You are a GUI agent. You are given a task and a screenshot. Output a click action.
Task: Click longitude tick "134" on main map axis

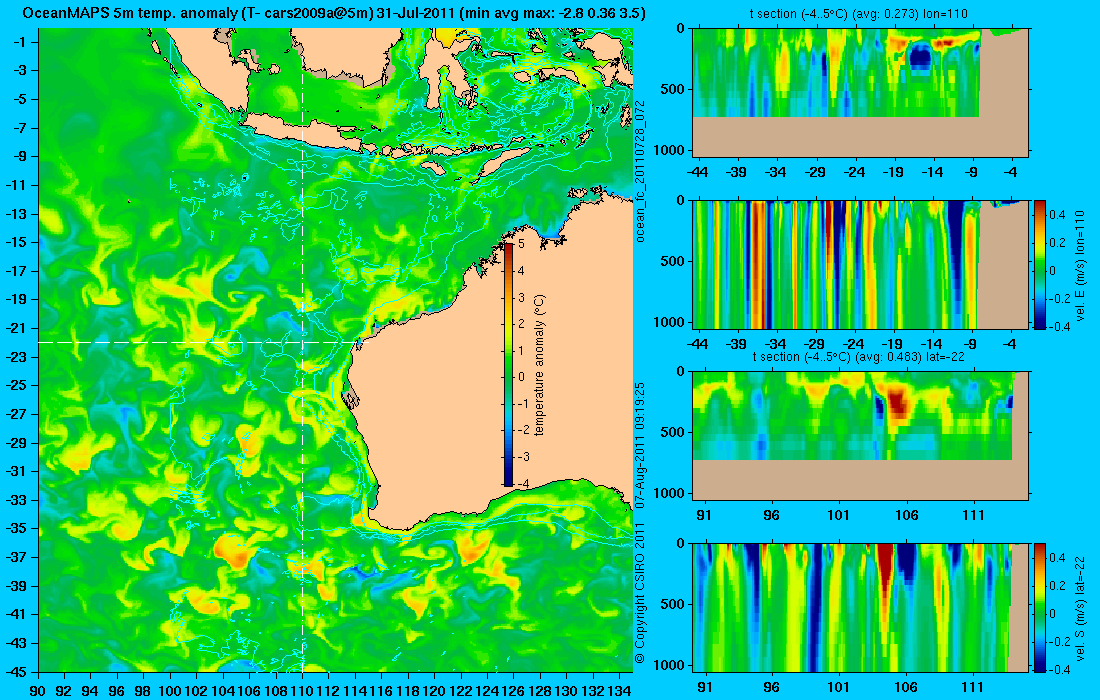click(x=619, y=691)
